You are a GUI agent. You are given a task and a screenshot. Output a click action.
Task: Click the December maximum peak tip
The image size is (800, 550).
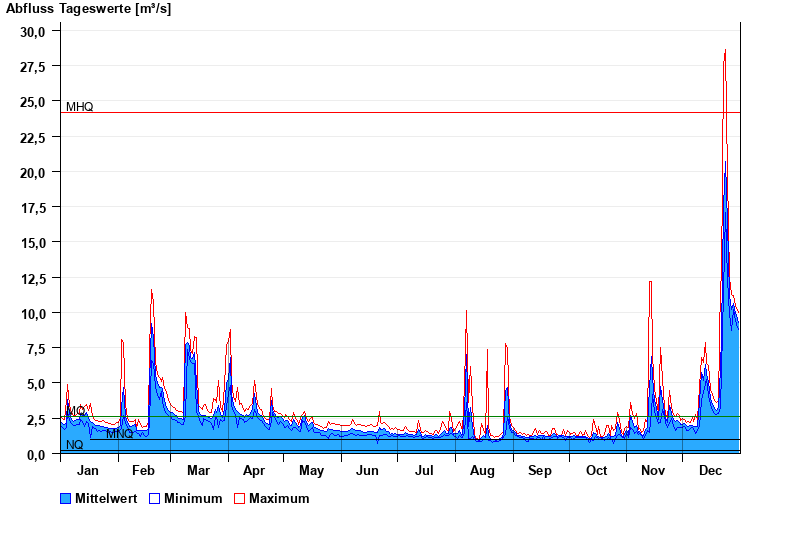pyautogui.click(x=725, y=50)
